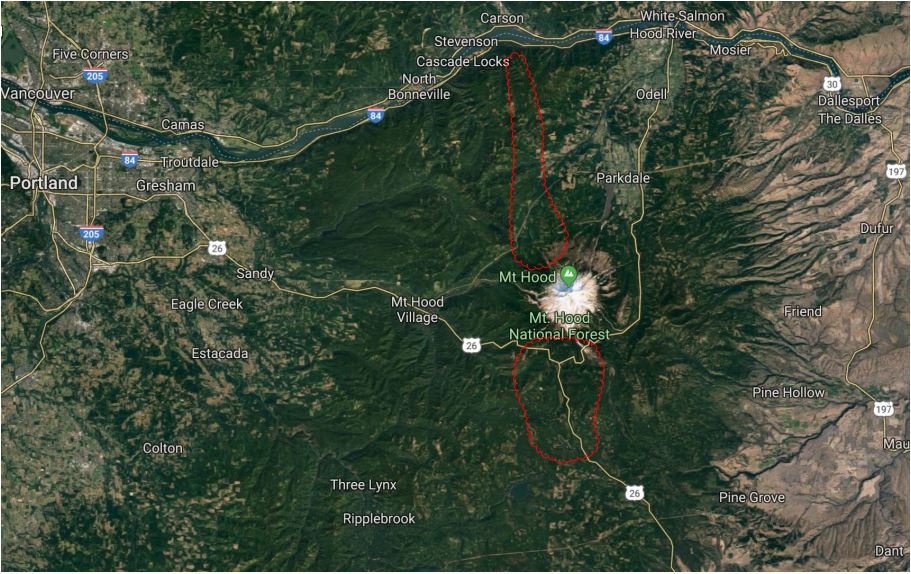Image resolution: width=911 pixels, height=574 pixels.
Task: Select the Mt. Hood National Forest label
Action: coord(559,326)
